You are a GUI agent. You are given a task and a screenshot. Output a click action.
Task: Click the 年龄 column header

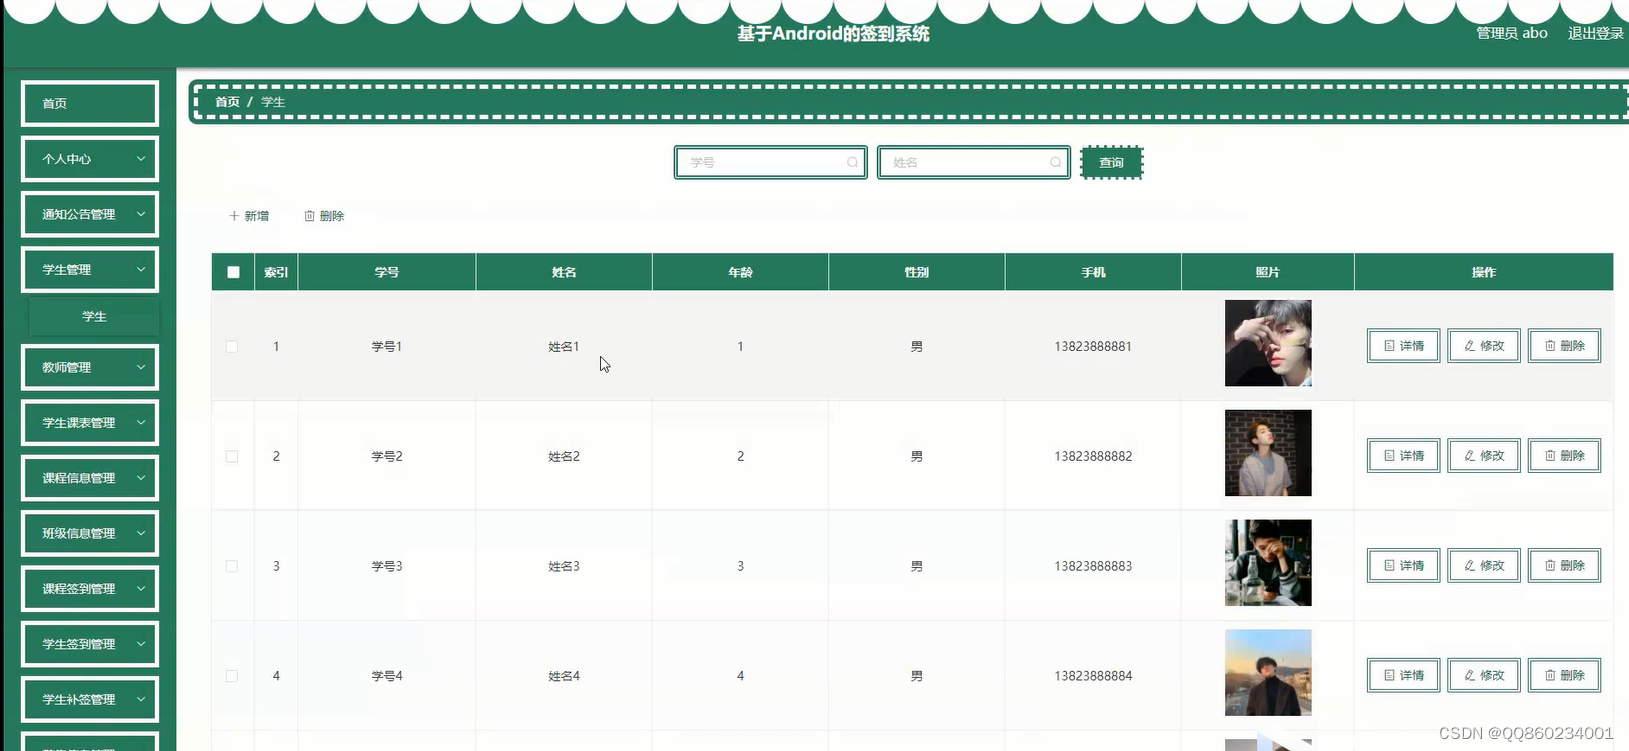click(740, 272)
